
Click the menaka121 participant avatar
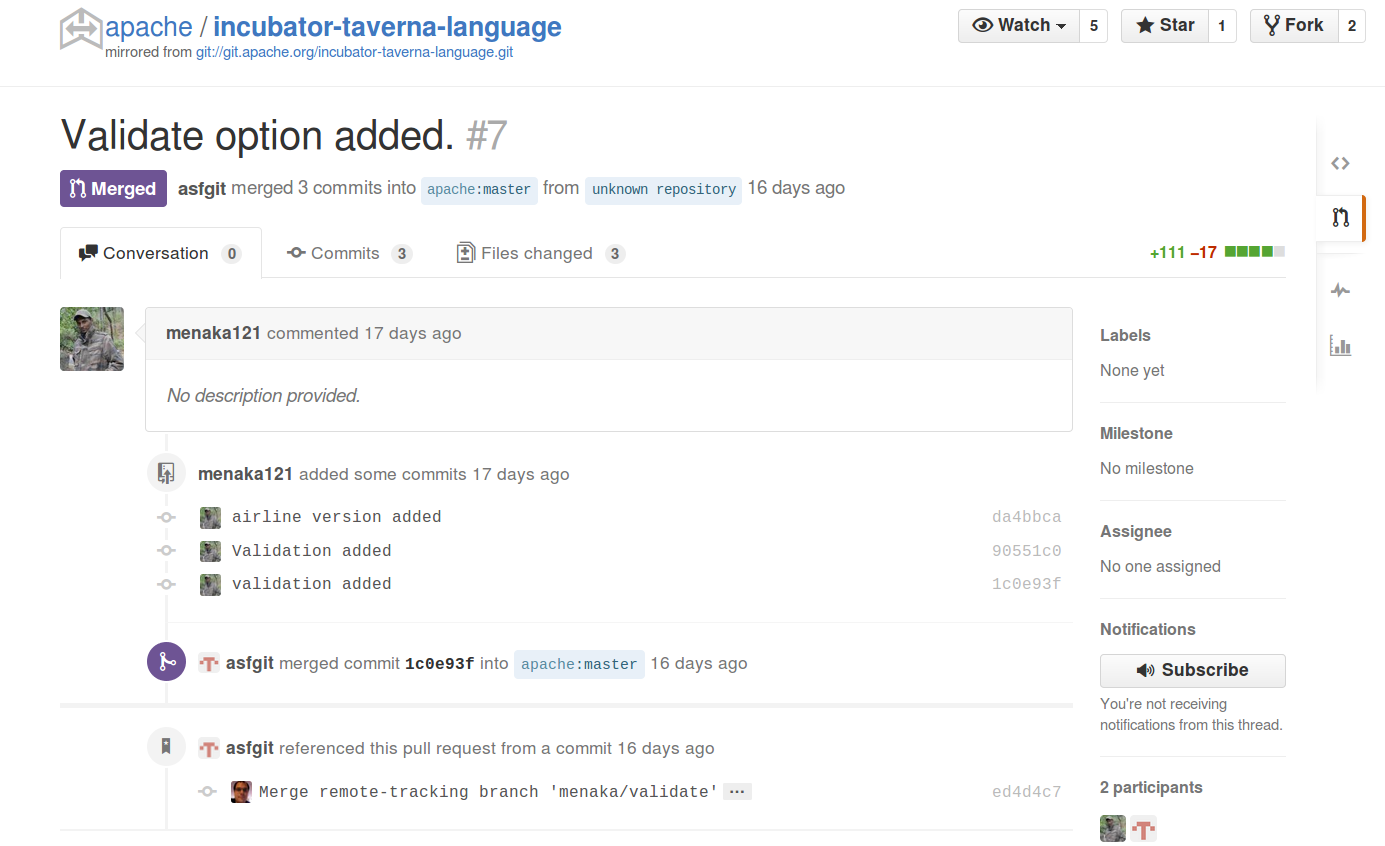click(1113, 828)
